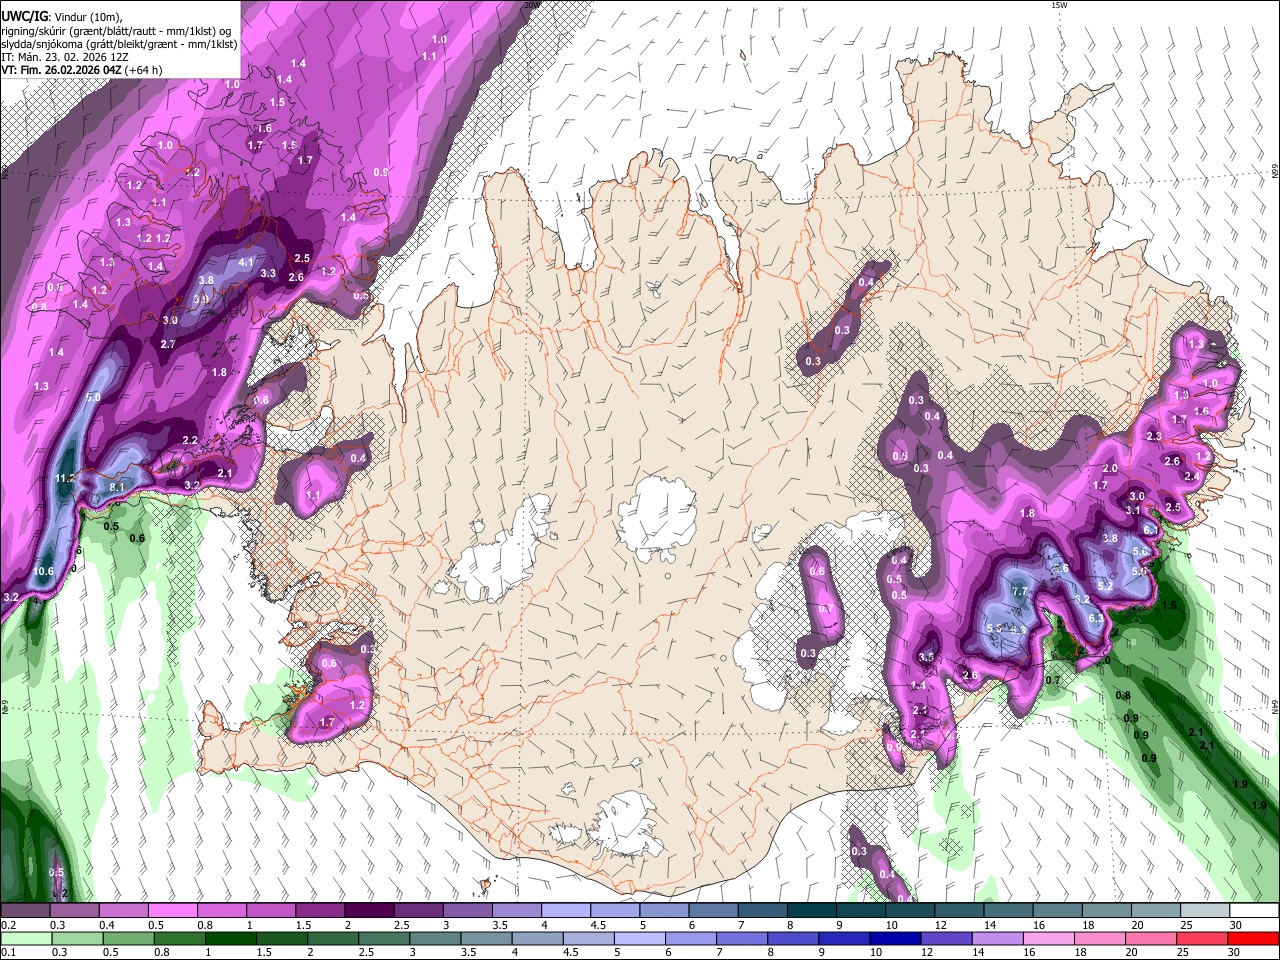The width and height of the screenshot is (1280, 960).
Task: Click the UWC/IG title in the header box
Action: [x=24, y=16]
